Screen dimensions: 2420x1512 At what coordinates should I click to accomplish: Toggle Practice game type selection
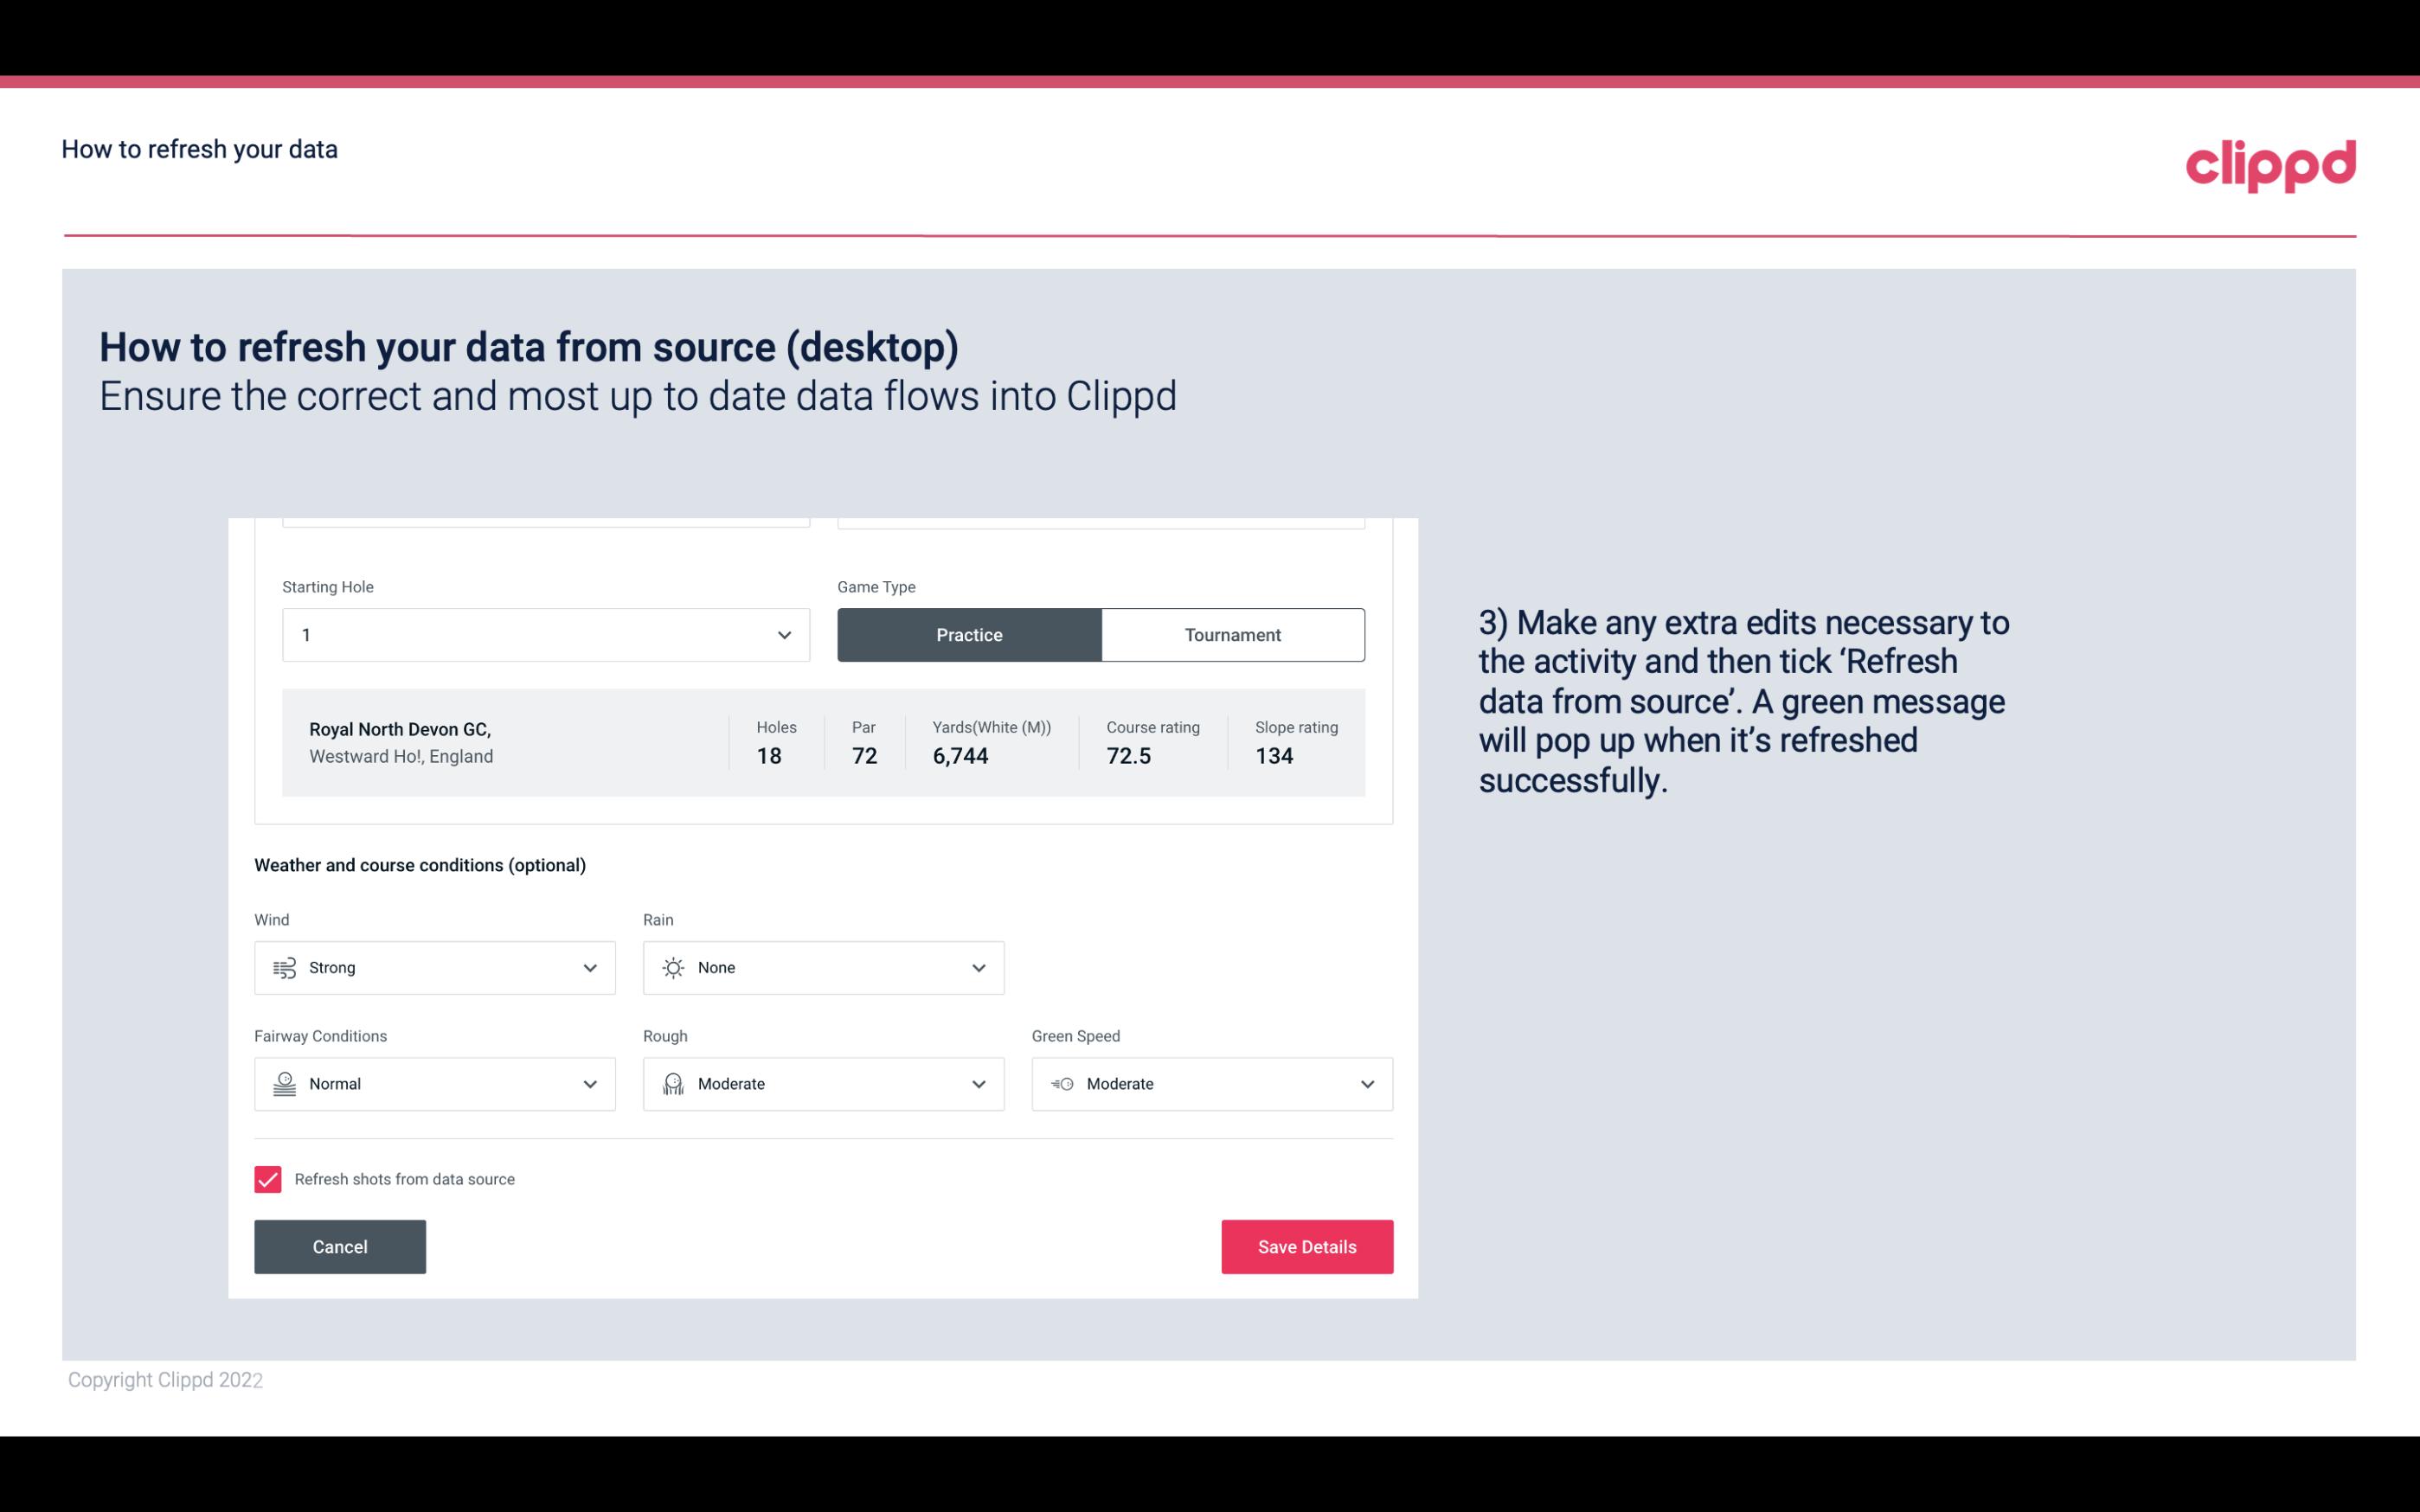[x=969, y=634]
